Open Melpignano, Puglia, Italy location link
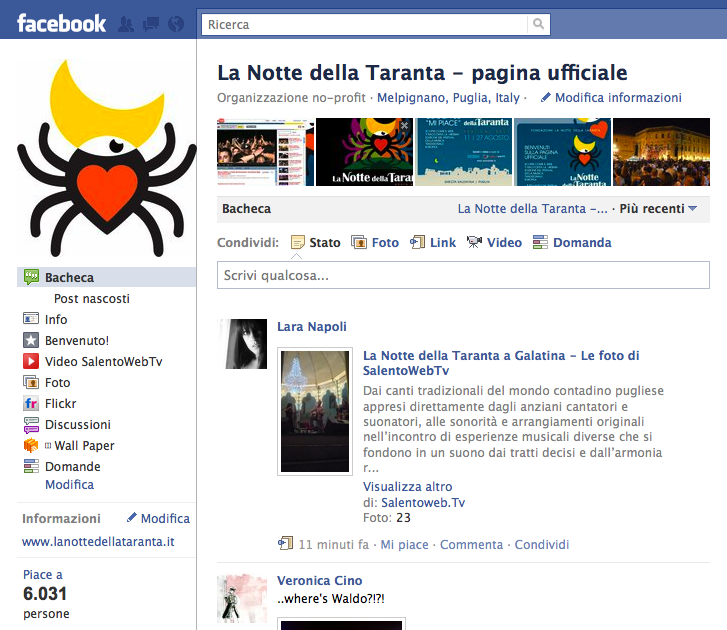 [448, 98]
